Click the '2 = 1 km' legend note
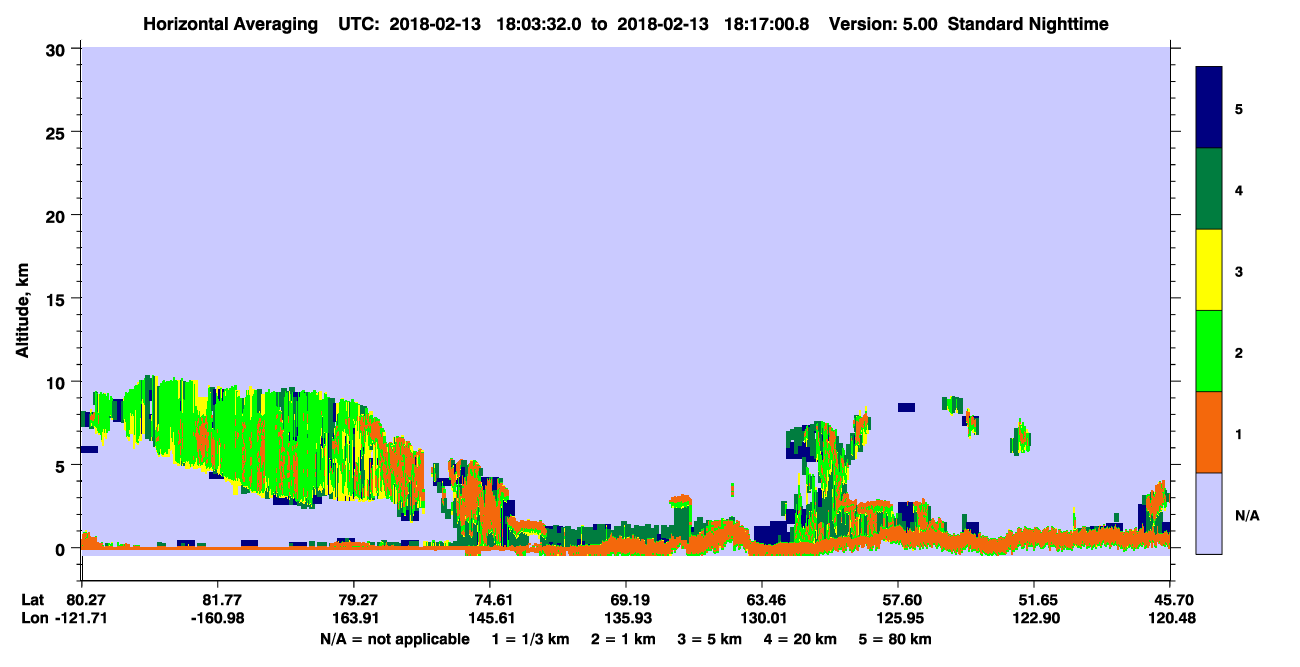 tap(624, 639)
